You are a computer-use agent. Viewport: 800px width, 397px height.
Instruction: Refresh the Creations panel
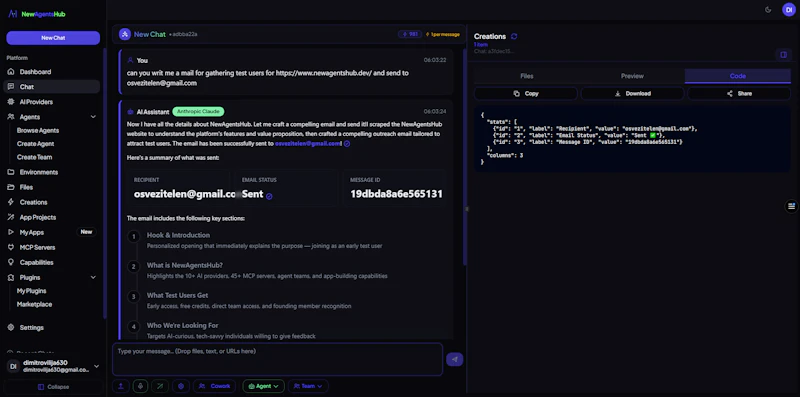[x=514, y=36]
